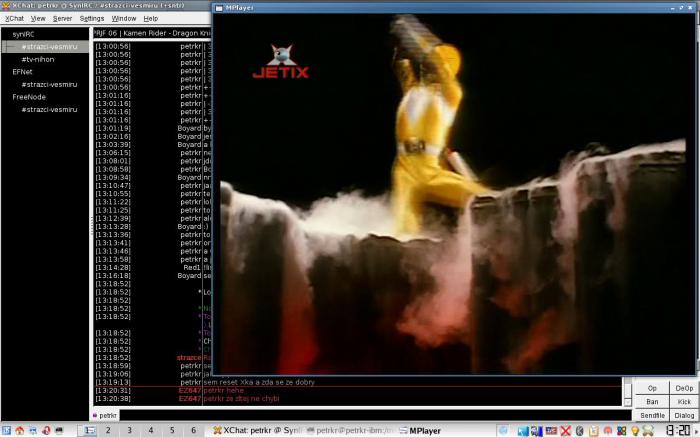
Task: Switch to virtual desktop 5
Action: [x=172, y=430]
